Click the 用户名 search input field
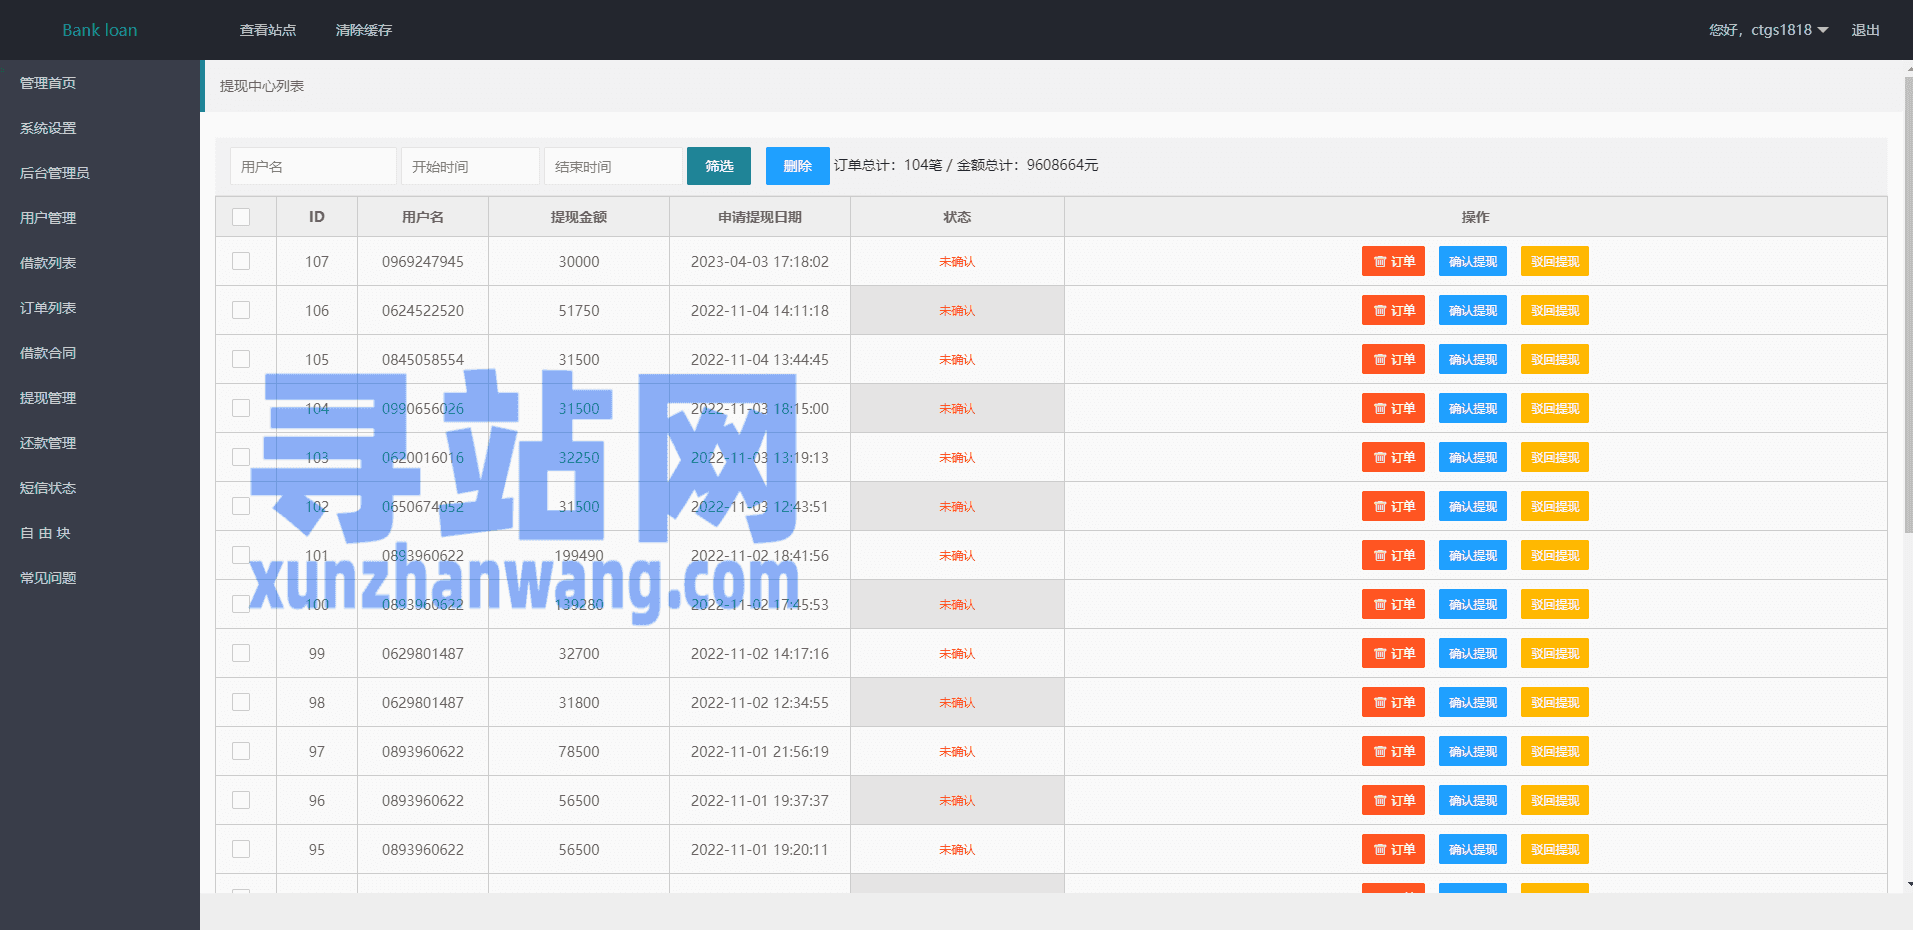 [313, 167]
